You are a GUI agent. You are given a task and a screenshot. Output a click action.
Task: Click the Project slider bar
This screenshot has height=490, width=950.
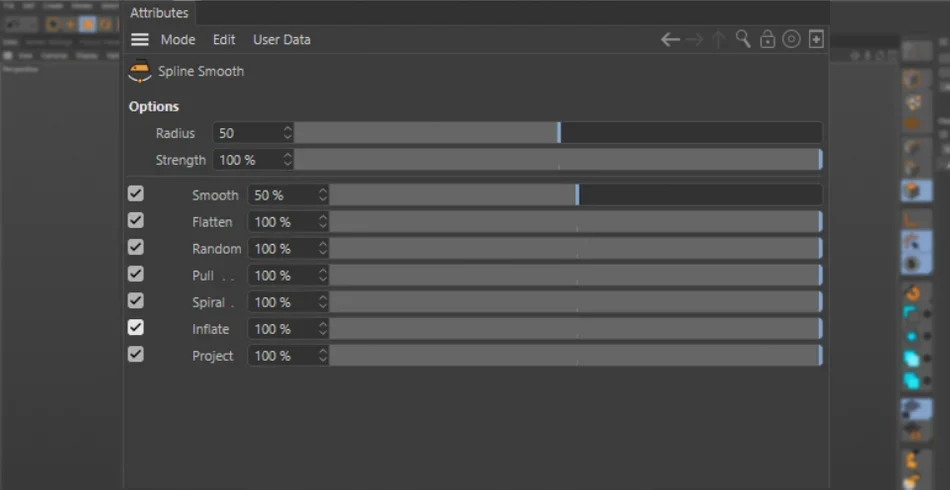(x=576, y=356)
